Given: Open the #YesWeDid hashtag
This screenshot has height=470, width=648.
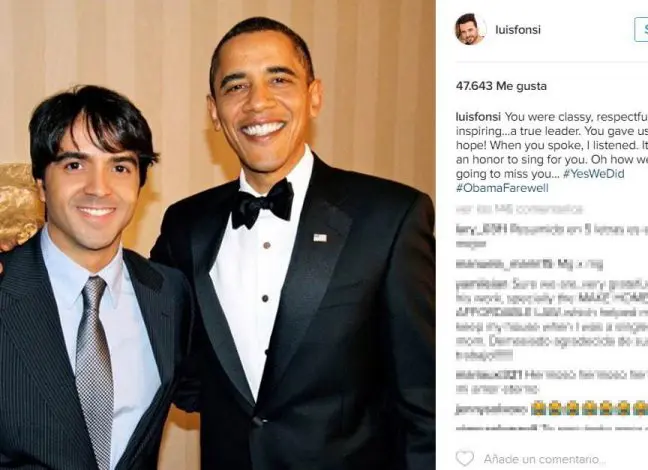Looking at the screenshot, I should [x=593, y=174].
